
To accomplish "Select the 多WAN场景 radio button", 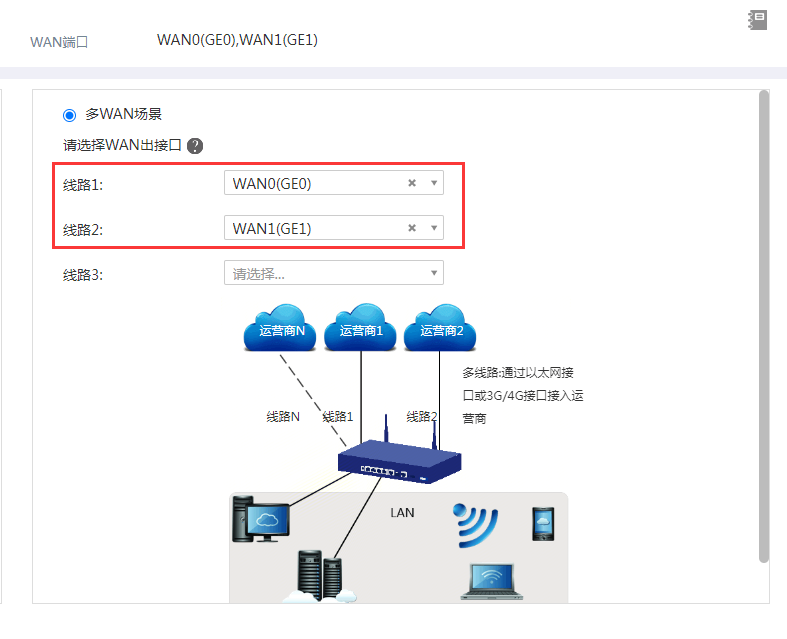I will (x=69, y=115).
